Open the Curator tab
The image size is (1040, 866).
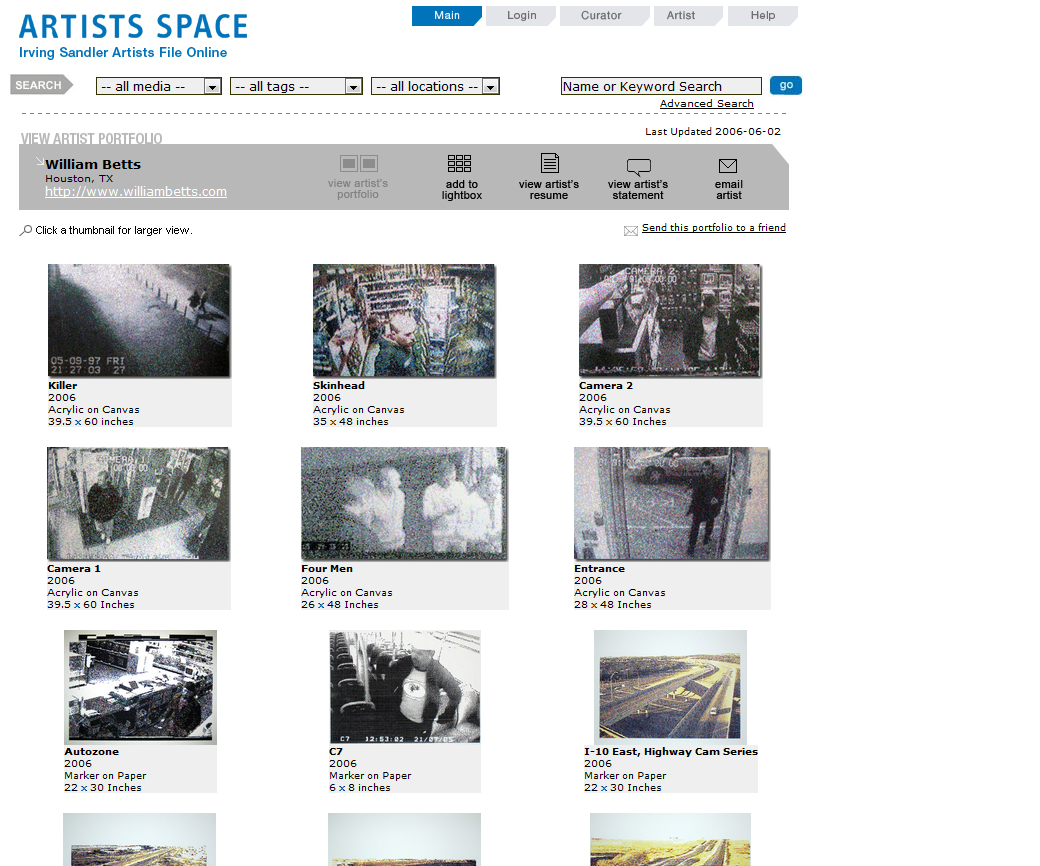click(x=601, y=16)
